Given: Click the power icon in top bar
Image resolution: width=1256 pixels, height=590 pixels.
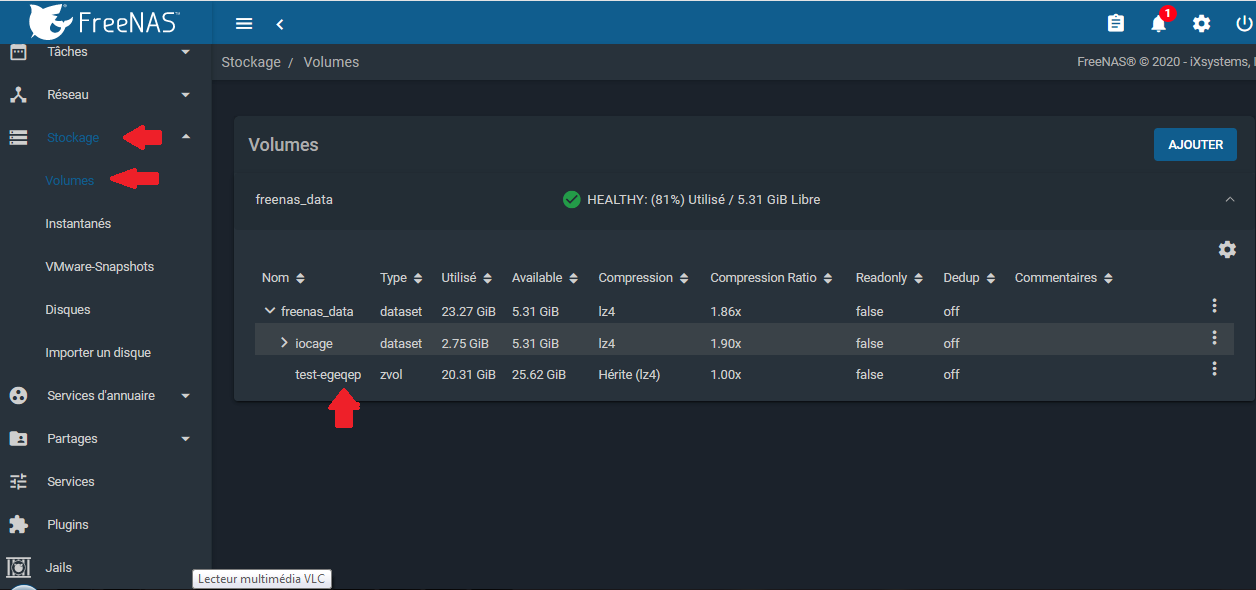Looking at the screenshot, I should [1243, 24].
